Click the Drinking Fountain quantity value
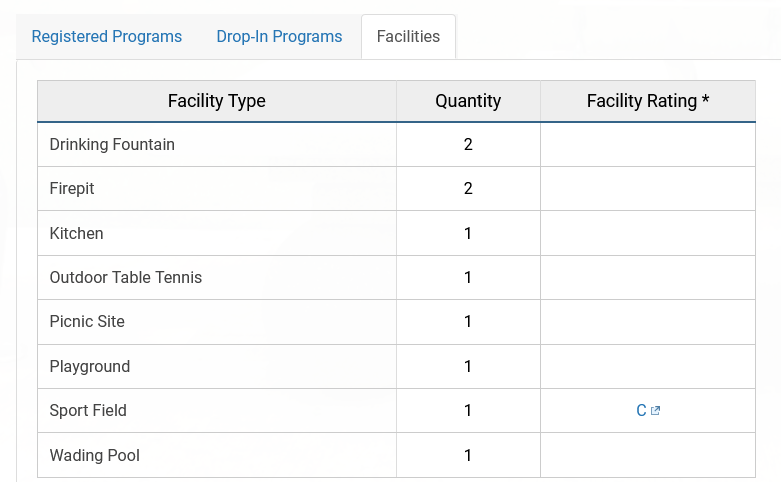This screenshot has width=781, height=482. (468, 144)
